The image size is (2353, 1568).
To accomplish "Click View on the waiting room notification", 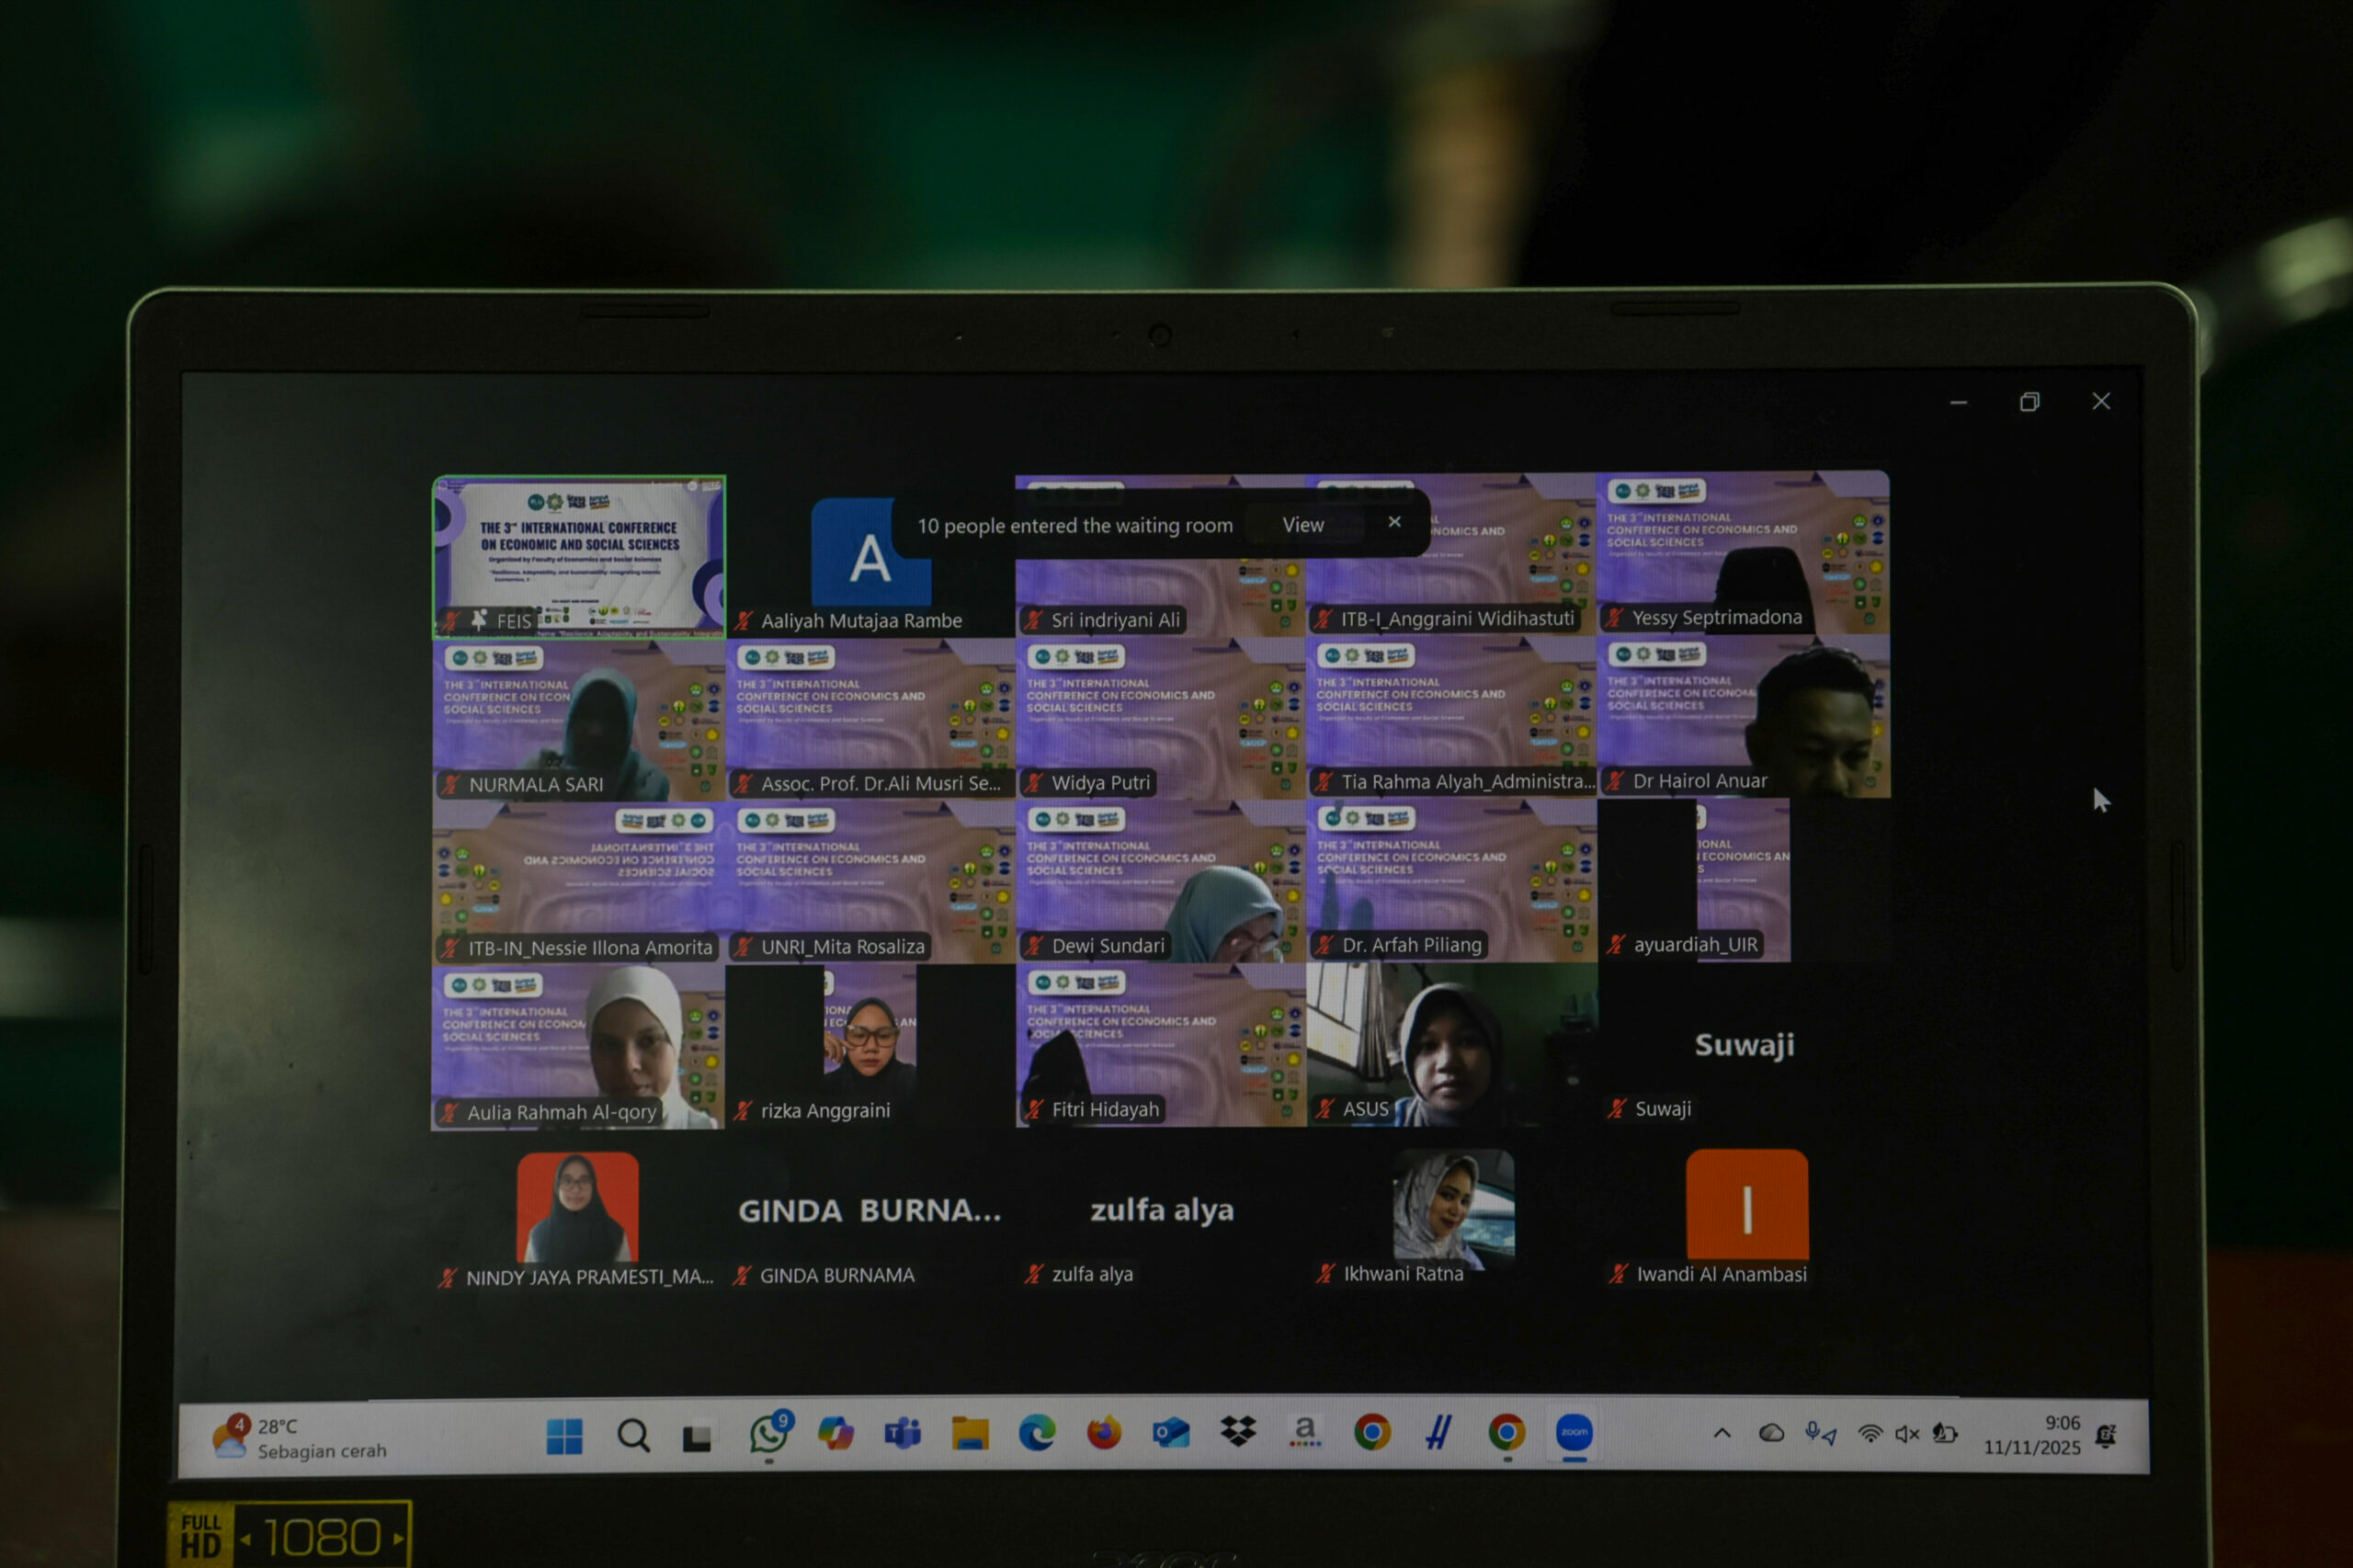I will point(1302,525).
